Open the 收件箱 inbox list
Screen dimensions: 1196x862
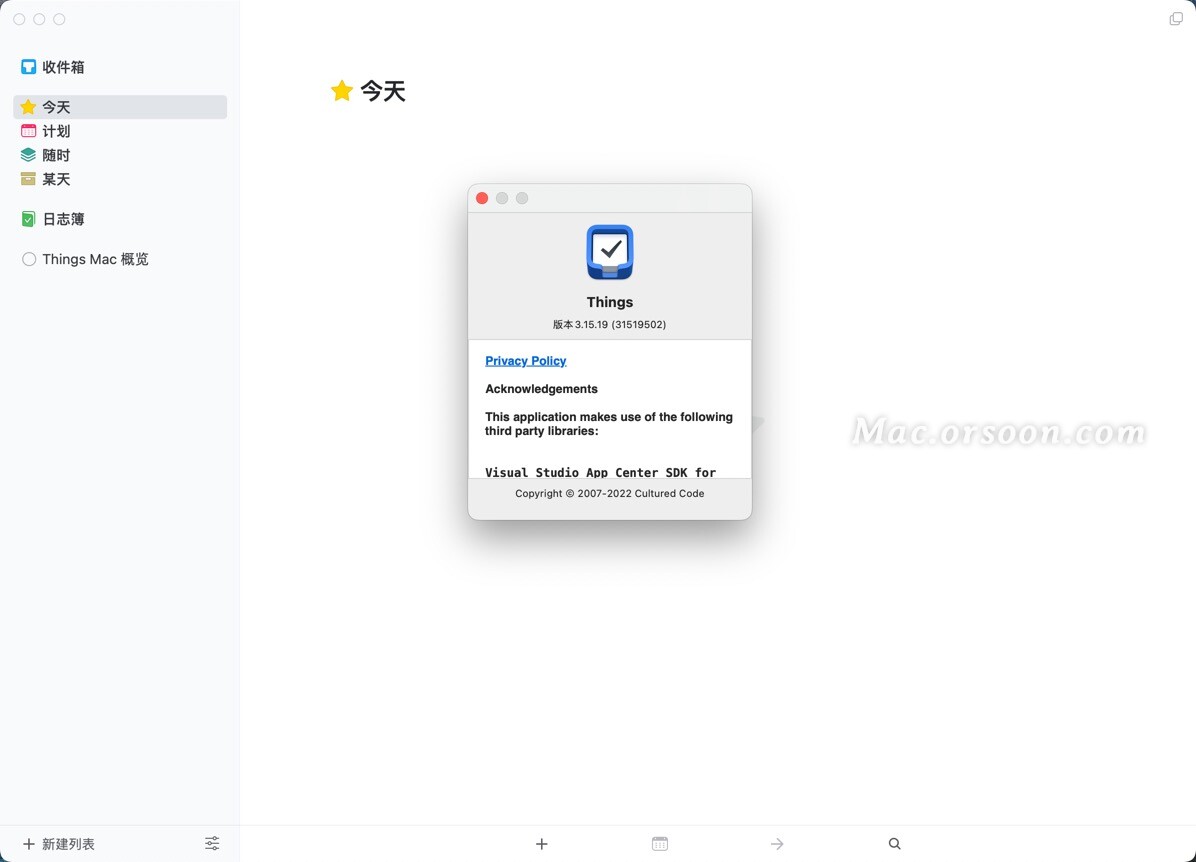tap(120, 67)
